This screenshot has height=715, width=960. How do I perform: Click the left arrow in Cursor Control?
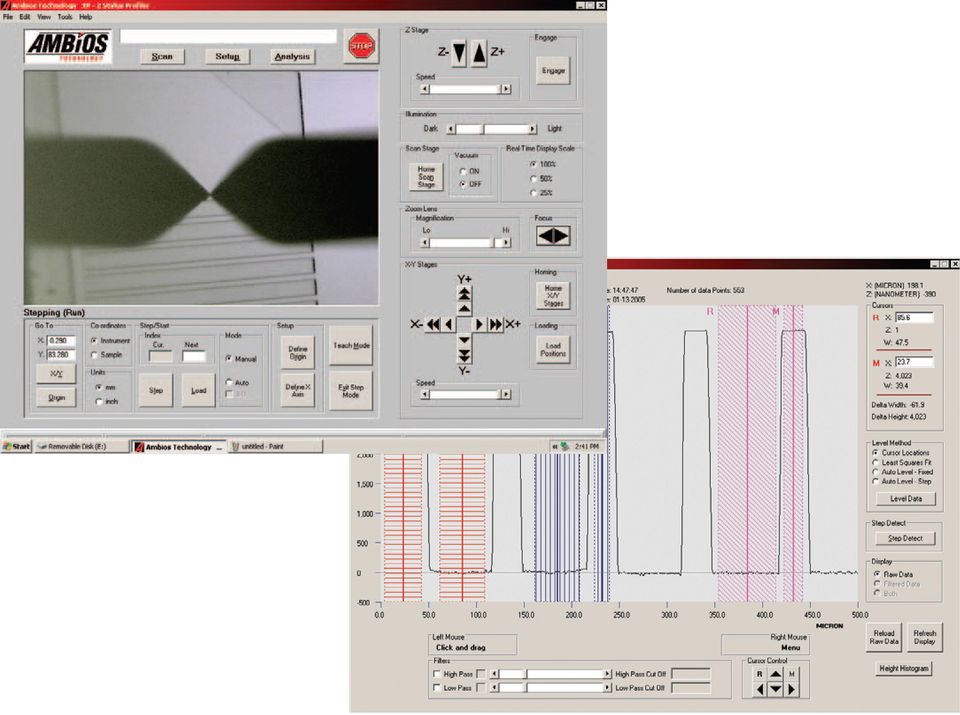759,689
